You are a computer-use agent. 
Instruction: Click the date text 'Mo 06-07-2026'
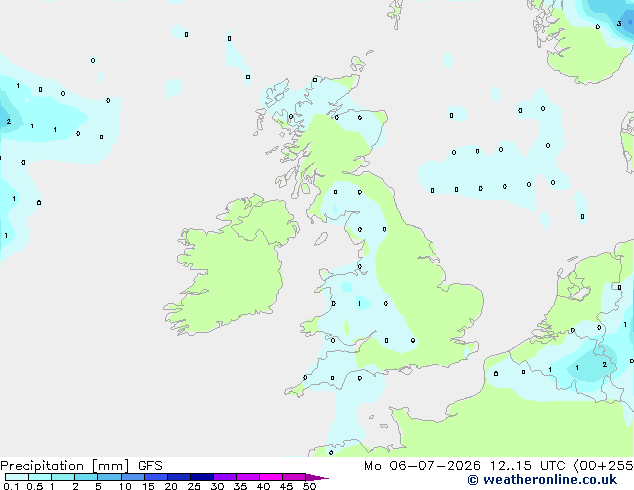point(422,466)
